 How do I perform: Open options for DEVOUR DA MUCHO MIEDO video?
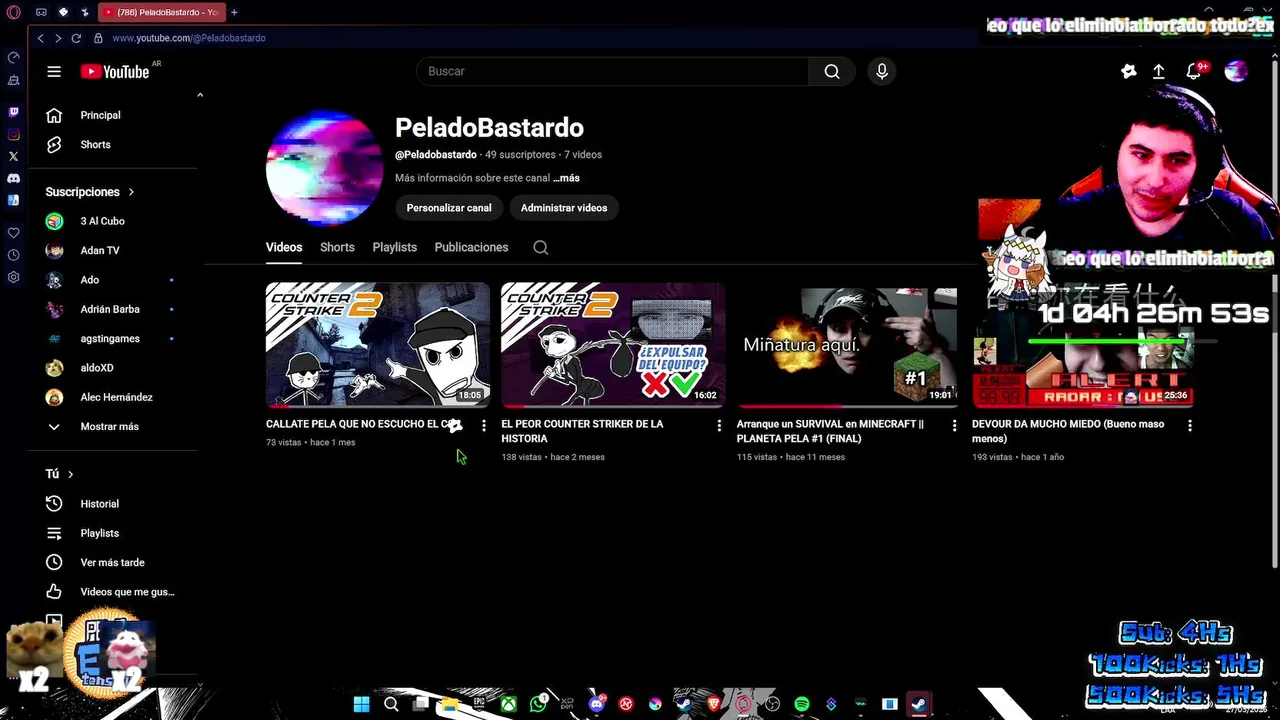1189,426
